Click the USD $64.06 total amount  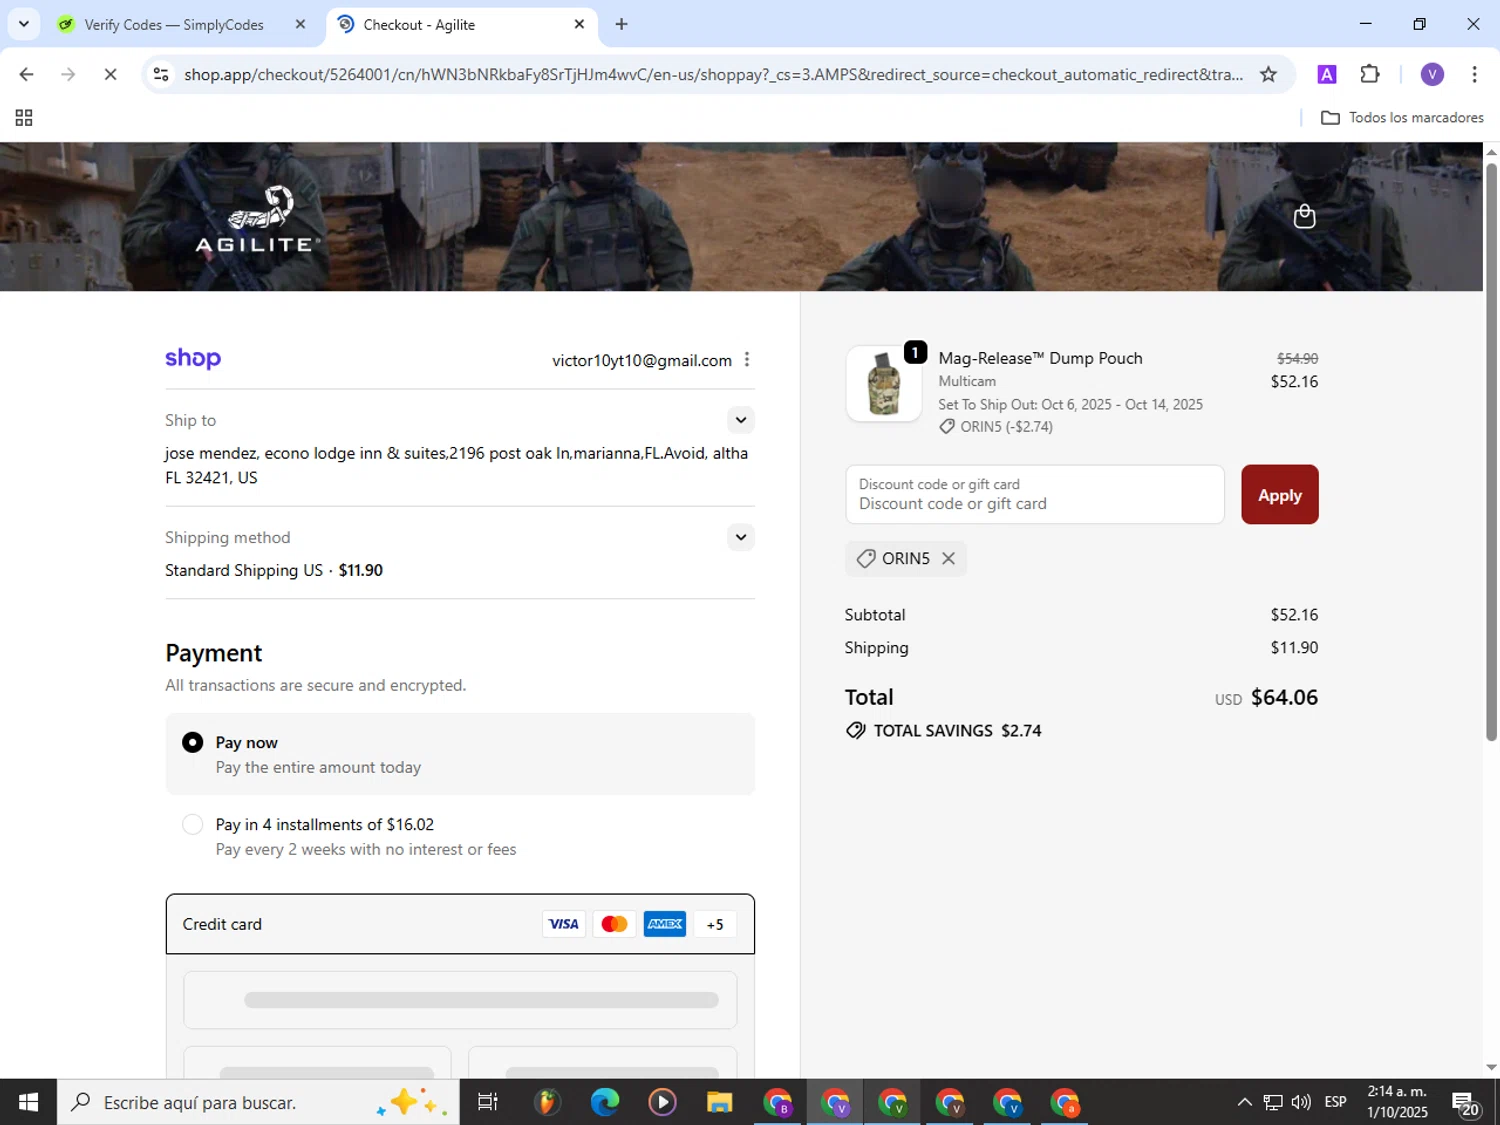point(1266,697)
